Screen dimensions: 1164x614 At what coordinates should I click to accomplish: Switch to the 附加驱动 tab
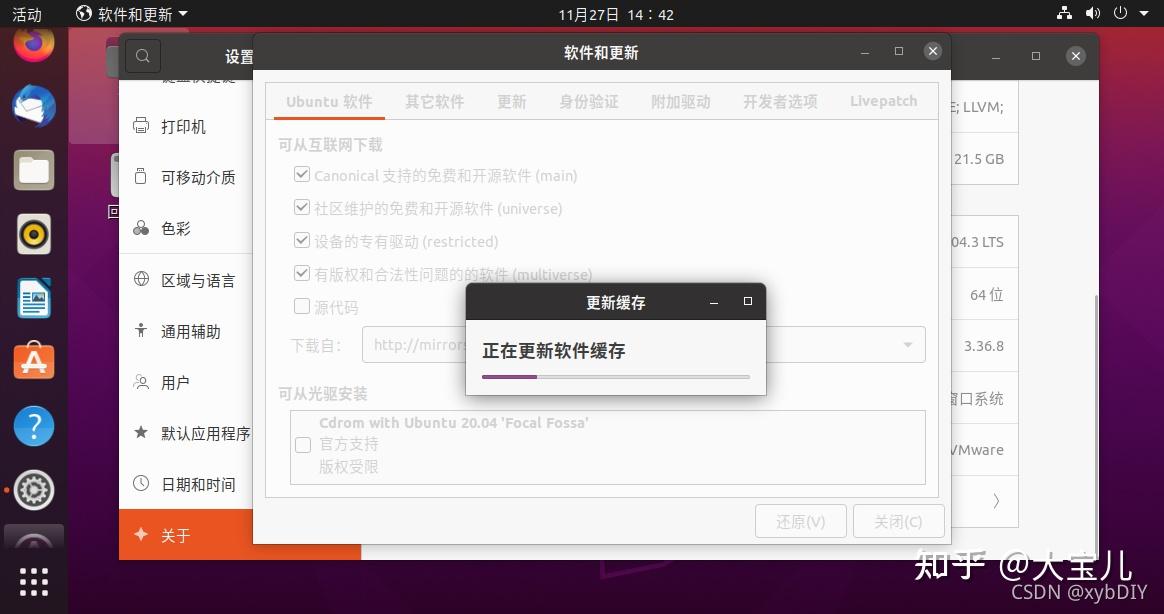pyautogui.click(x=681, y=102)
